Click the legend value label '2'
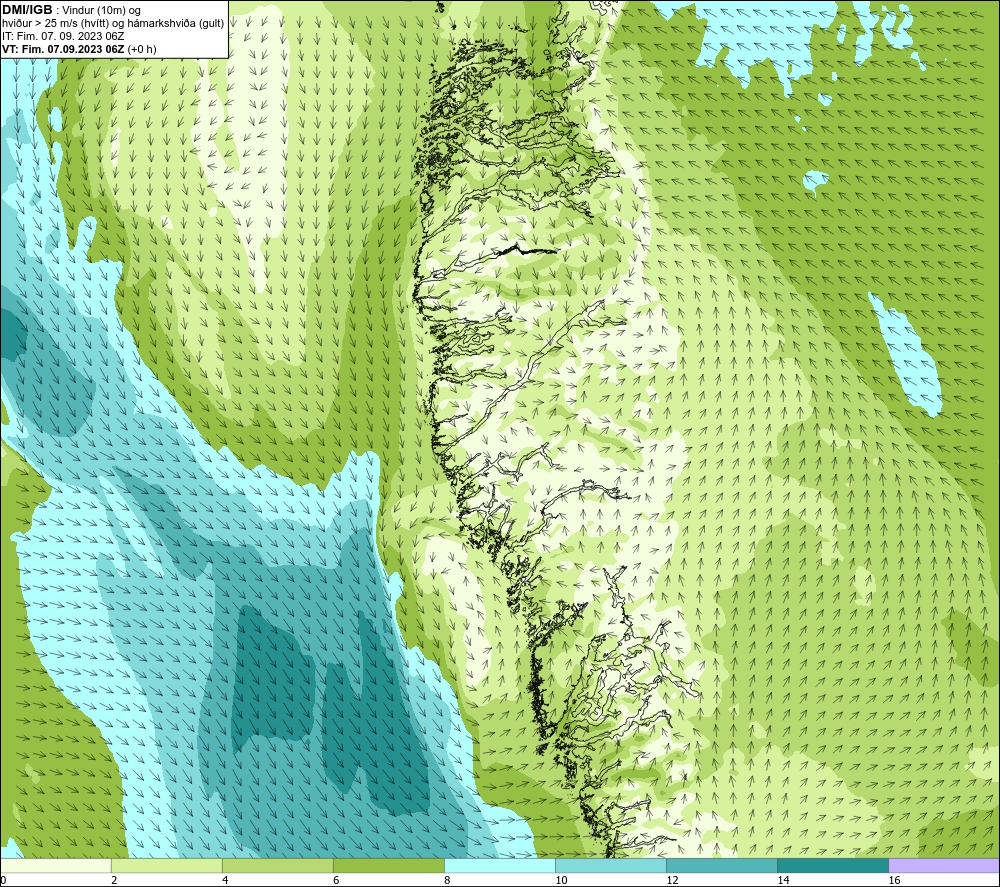The height and width of the screenshot is (887, 1000). pos(114,880)
